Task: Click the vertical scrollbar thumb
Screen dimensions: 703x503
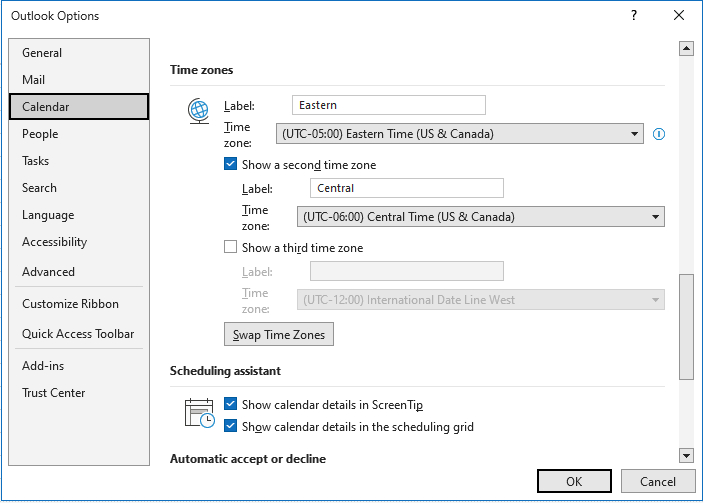Action: (686, 327)
